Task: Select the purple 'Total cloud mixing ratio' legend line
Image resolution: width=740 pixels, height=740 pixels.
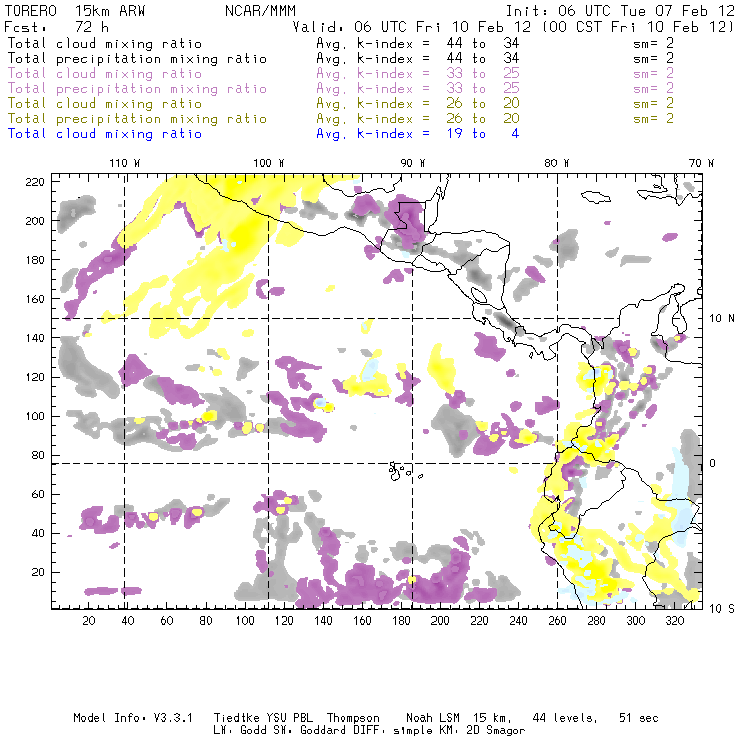Action: tap(105, 74)
